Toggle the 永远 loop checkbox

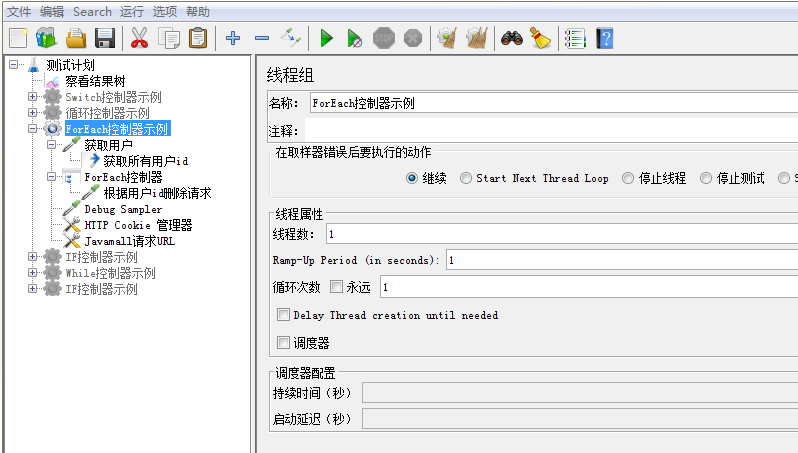[x=336, y=287]
